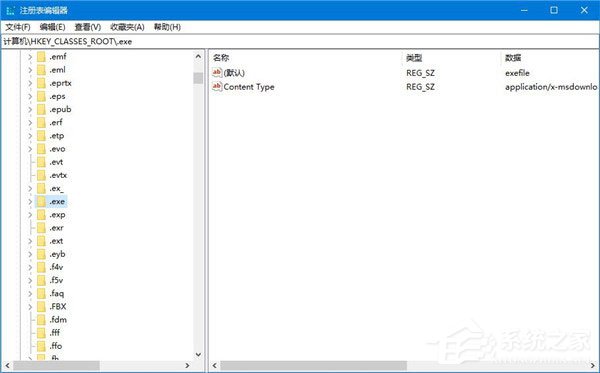Expand the .eml key

[x=30, y=70]
